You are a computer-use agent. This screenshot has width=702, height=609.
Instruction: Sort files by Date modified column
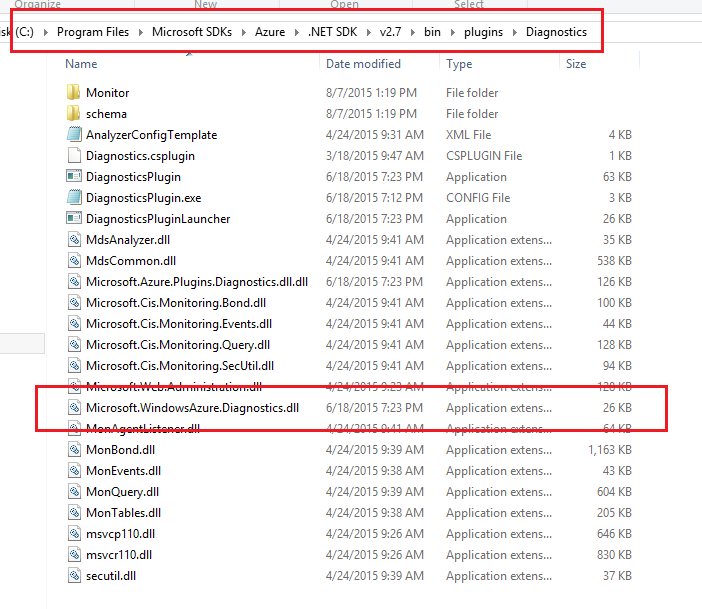click(363, 64)
